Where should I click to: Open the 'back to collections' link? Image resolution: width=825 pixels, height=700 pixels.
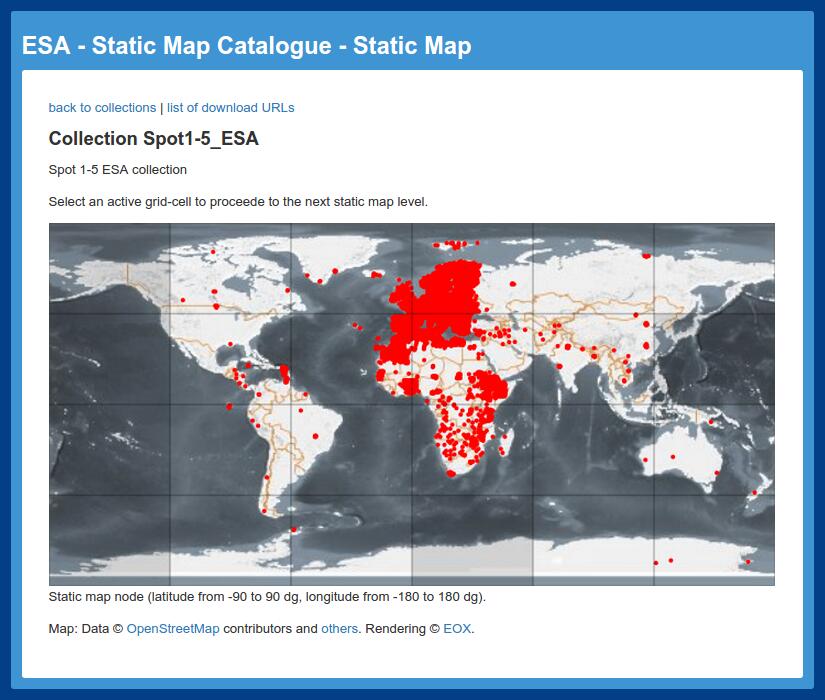[102, 107]
